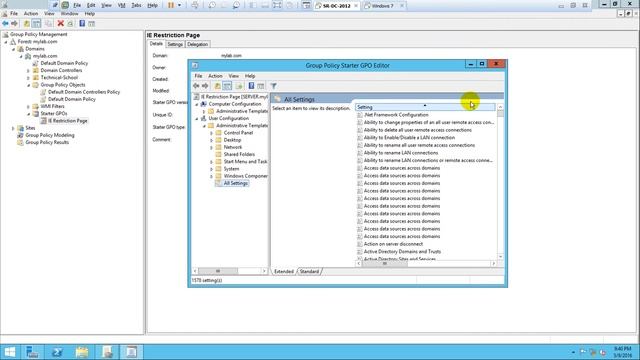This screenshot has height=360, width=640.
Task: Click the VMware send Ctrl+Alt+Del icon
Action: click(195, 5)
